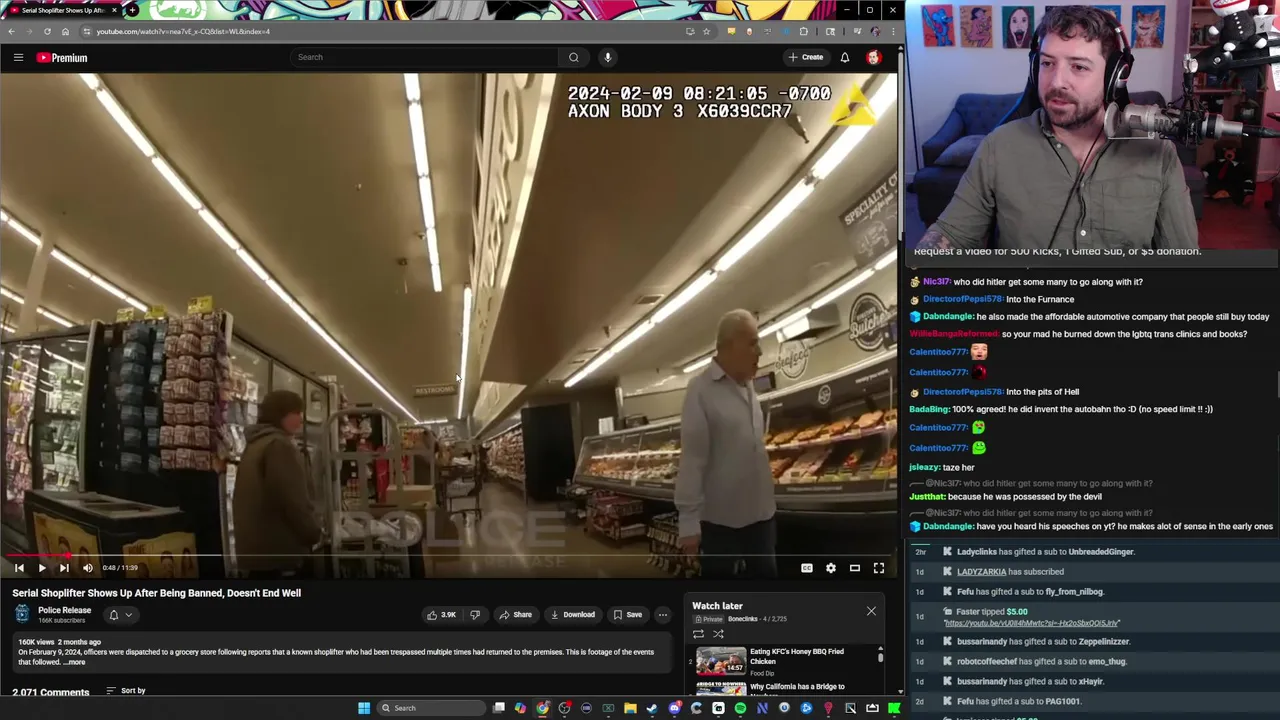Open the YouTube hamburger guide menu
1280x720 pixels.
tap(18, 57)
